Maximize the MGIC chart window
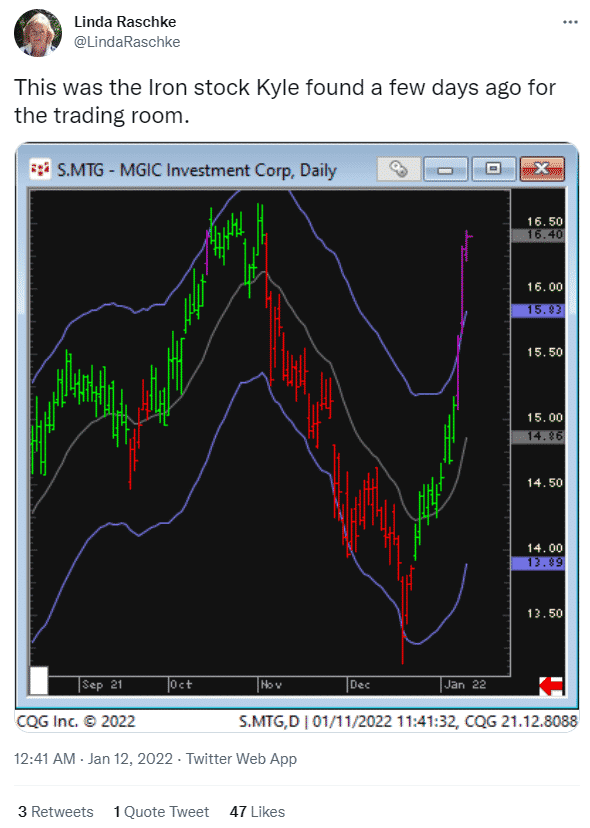Viewport: 590px width, 828px height. click(x=493, y=170)
